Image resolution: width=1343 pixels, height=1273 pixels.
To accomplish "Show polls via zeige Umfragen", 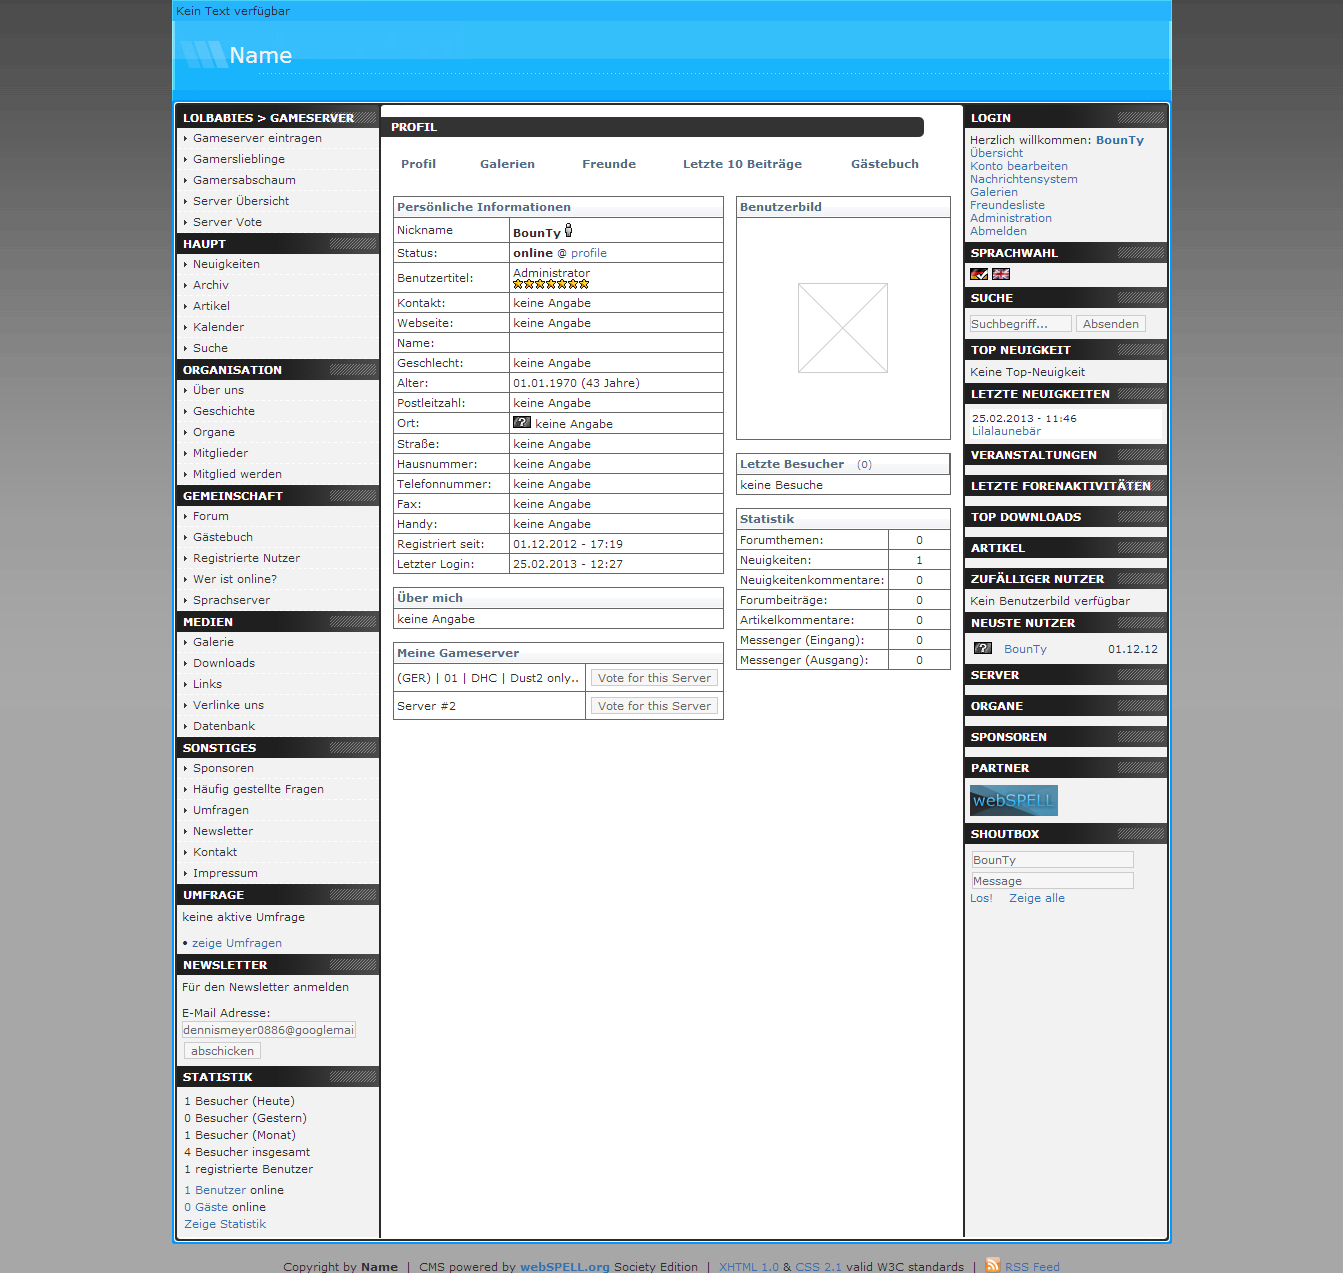I will click(237, 943).
